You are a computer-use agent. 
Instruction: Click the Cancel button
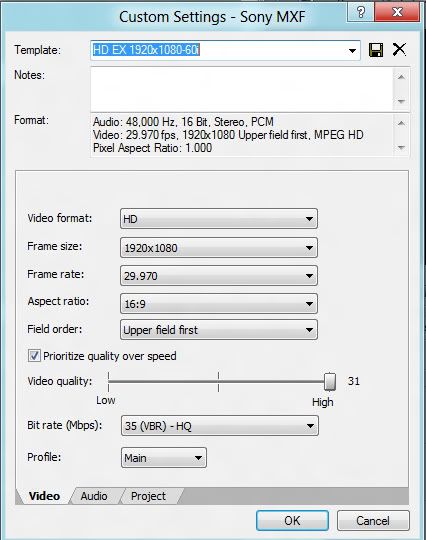click(373, 520)
